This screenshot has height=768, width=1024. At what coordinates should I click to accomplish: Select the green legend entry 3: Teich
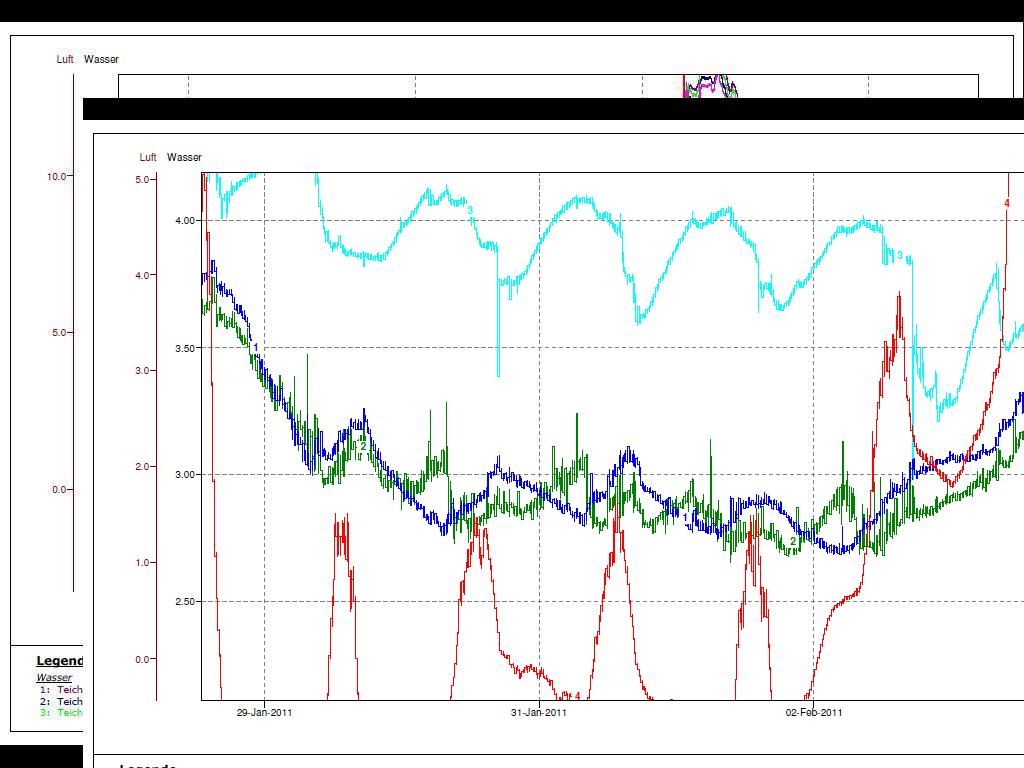[x=61, y=713]
